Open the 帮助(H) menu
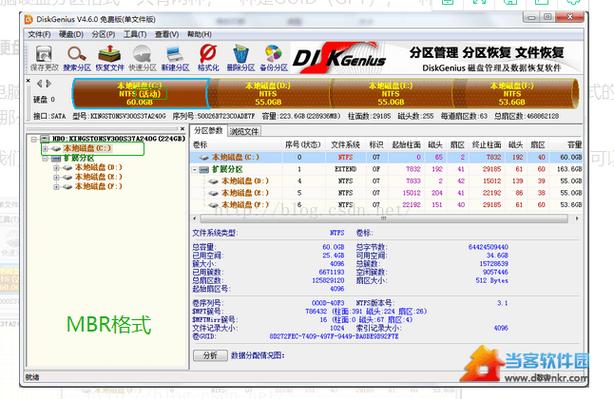 pos(199,34)
